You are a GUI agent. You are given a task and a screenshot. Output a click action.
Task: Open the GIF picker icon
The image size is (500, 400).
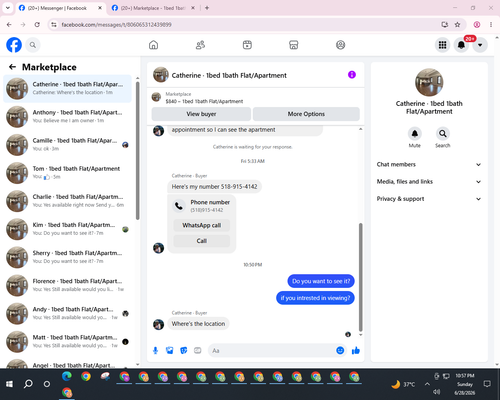click(x=198, y=350)
